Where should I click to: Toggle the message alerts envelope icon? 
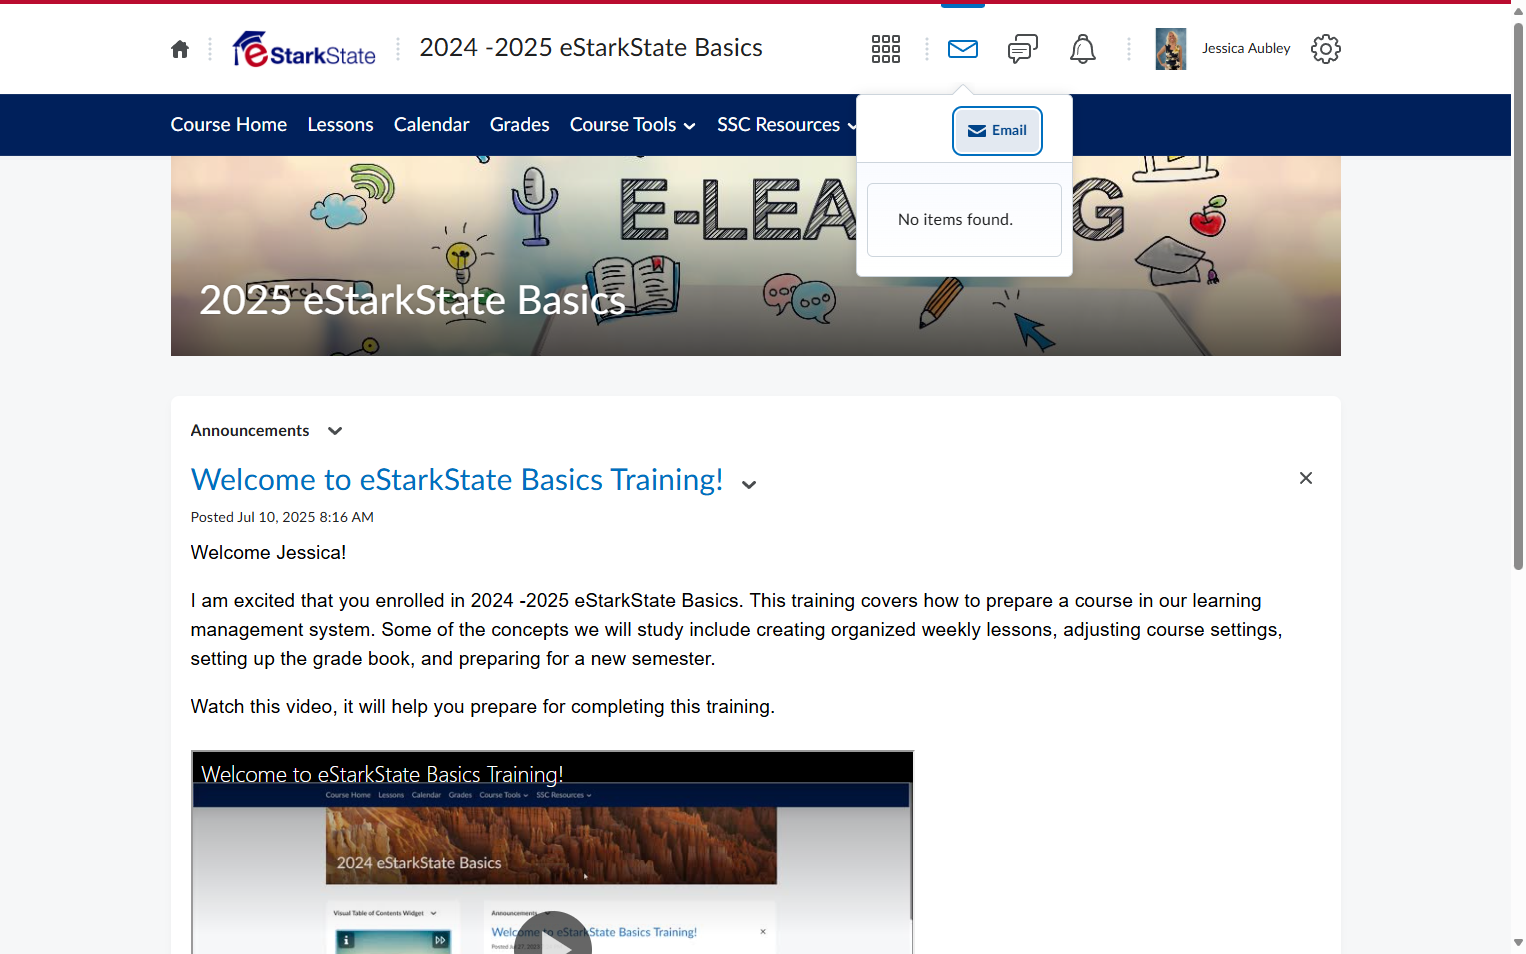(963, 49)
